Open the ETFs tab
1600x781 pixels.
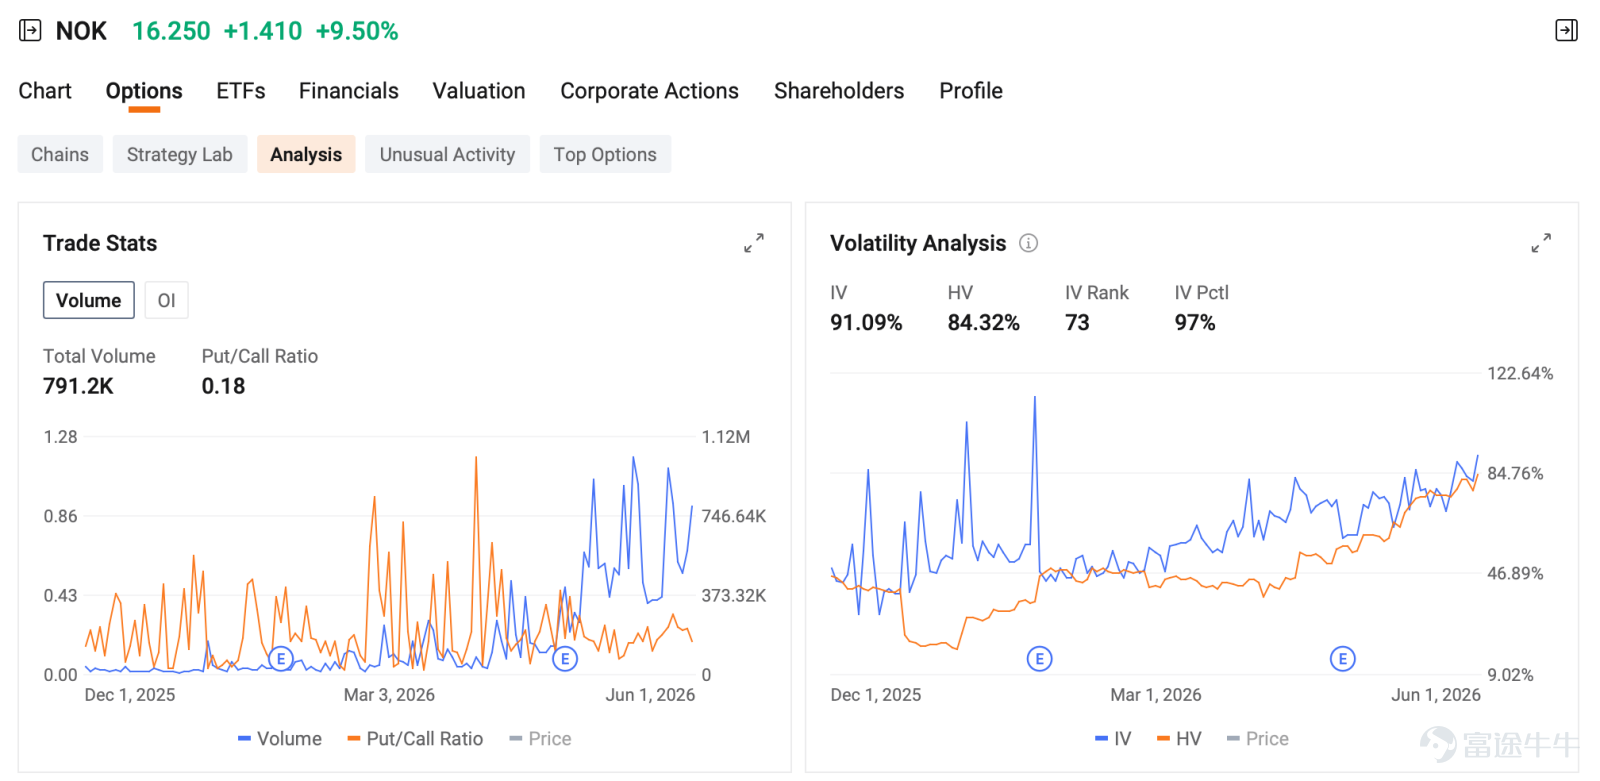click(x=241, y=91)
